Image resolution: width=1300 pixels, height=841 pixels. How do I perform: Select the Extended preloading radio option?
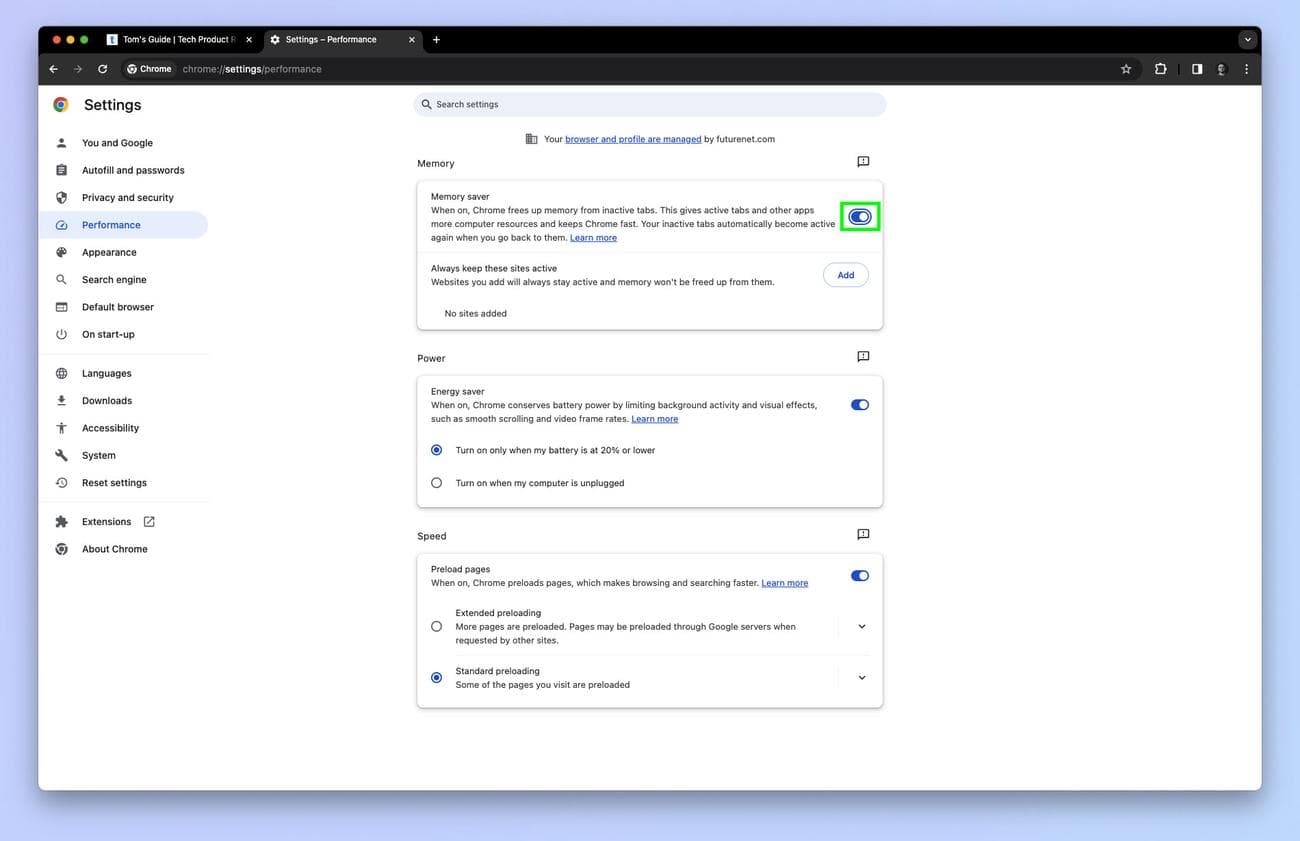coord(436,627)
